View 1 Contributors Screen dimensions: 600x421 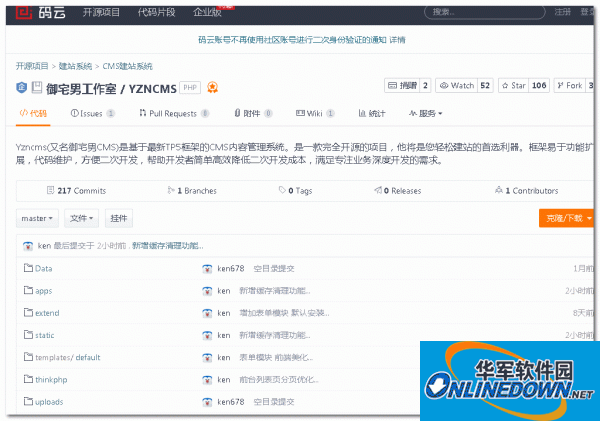click(x=527, y=191)
